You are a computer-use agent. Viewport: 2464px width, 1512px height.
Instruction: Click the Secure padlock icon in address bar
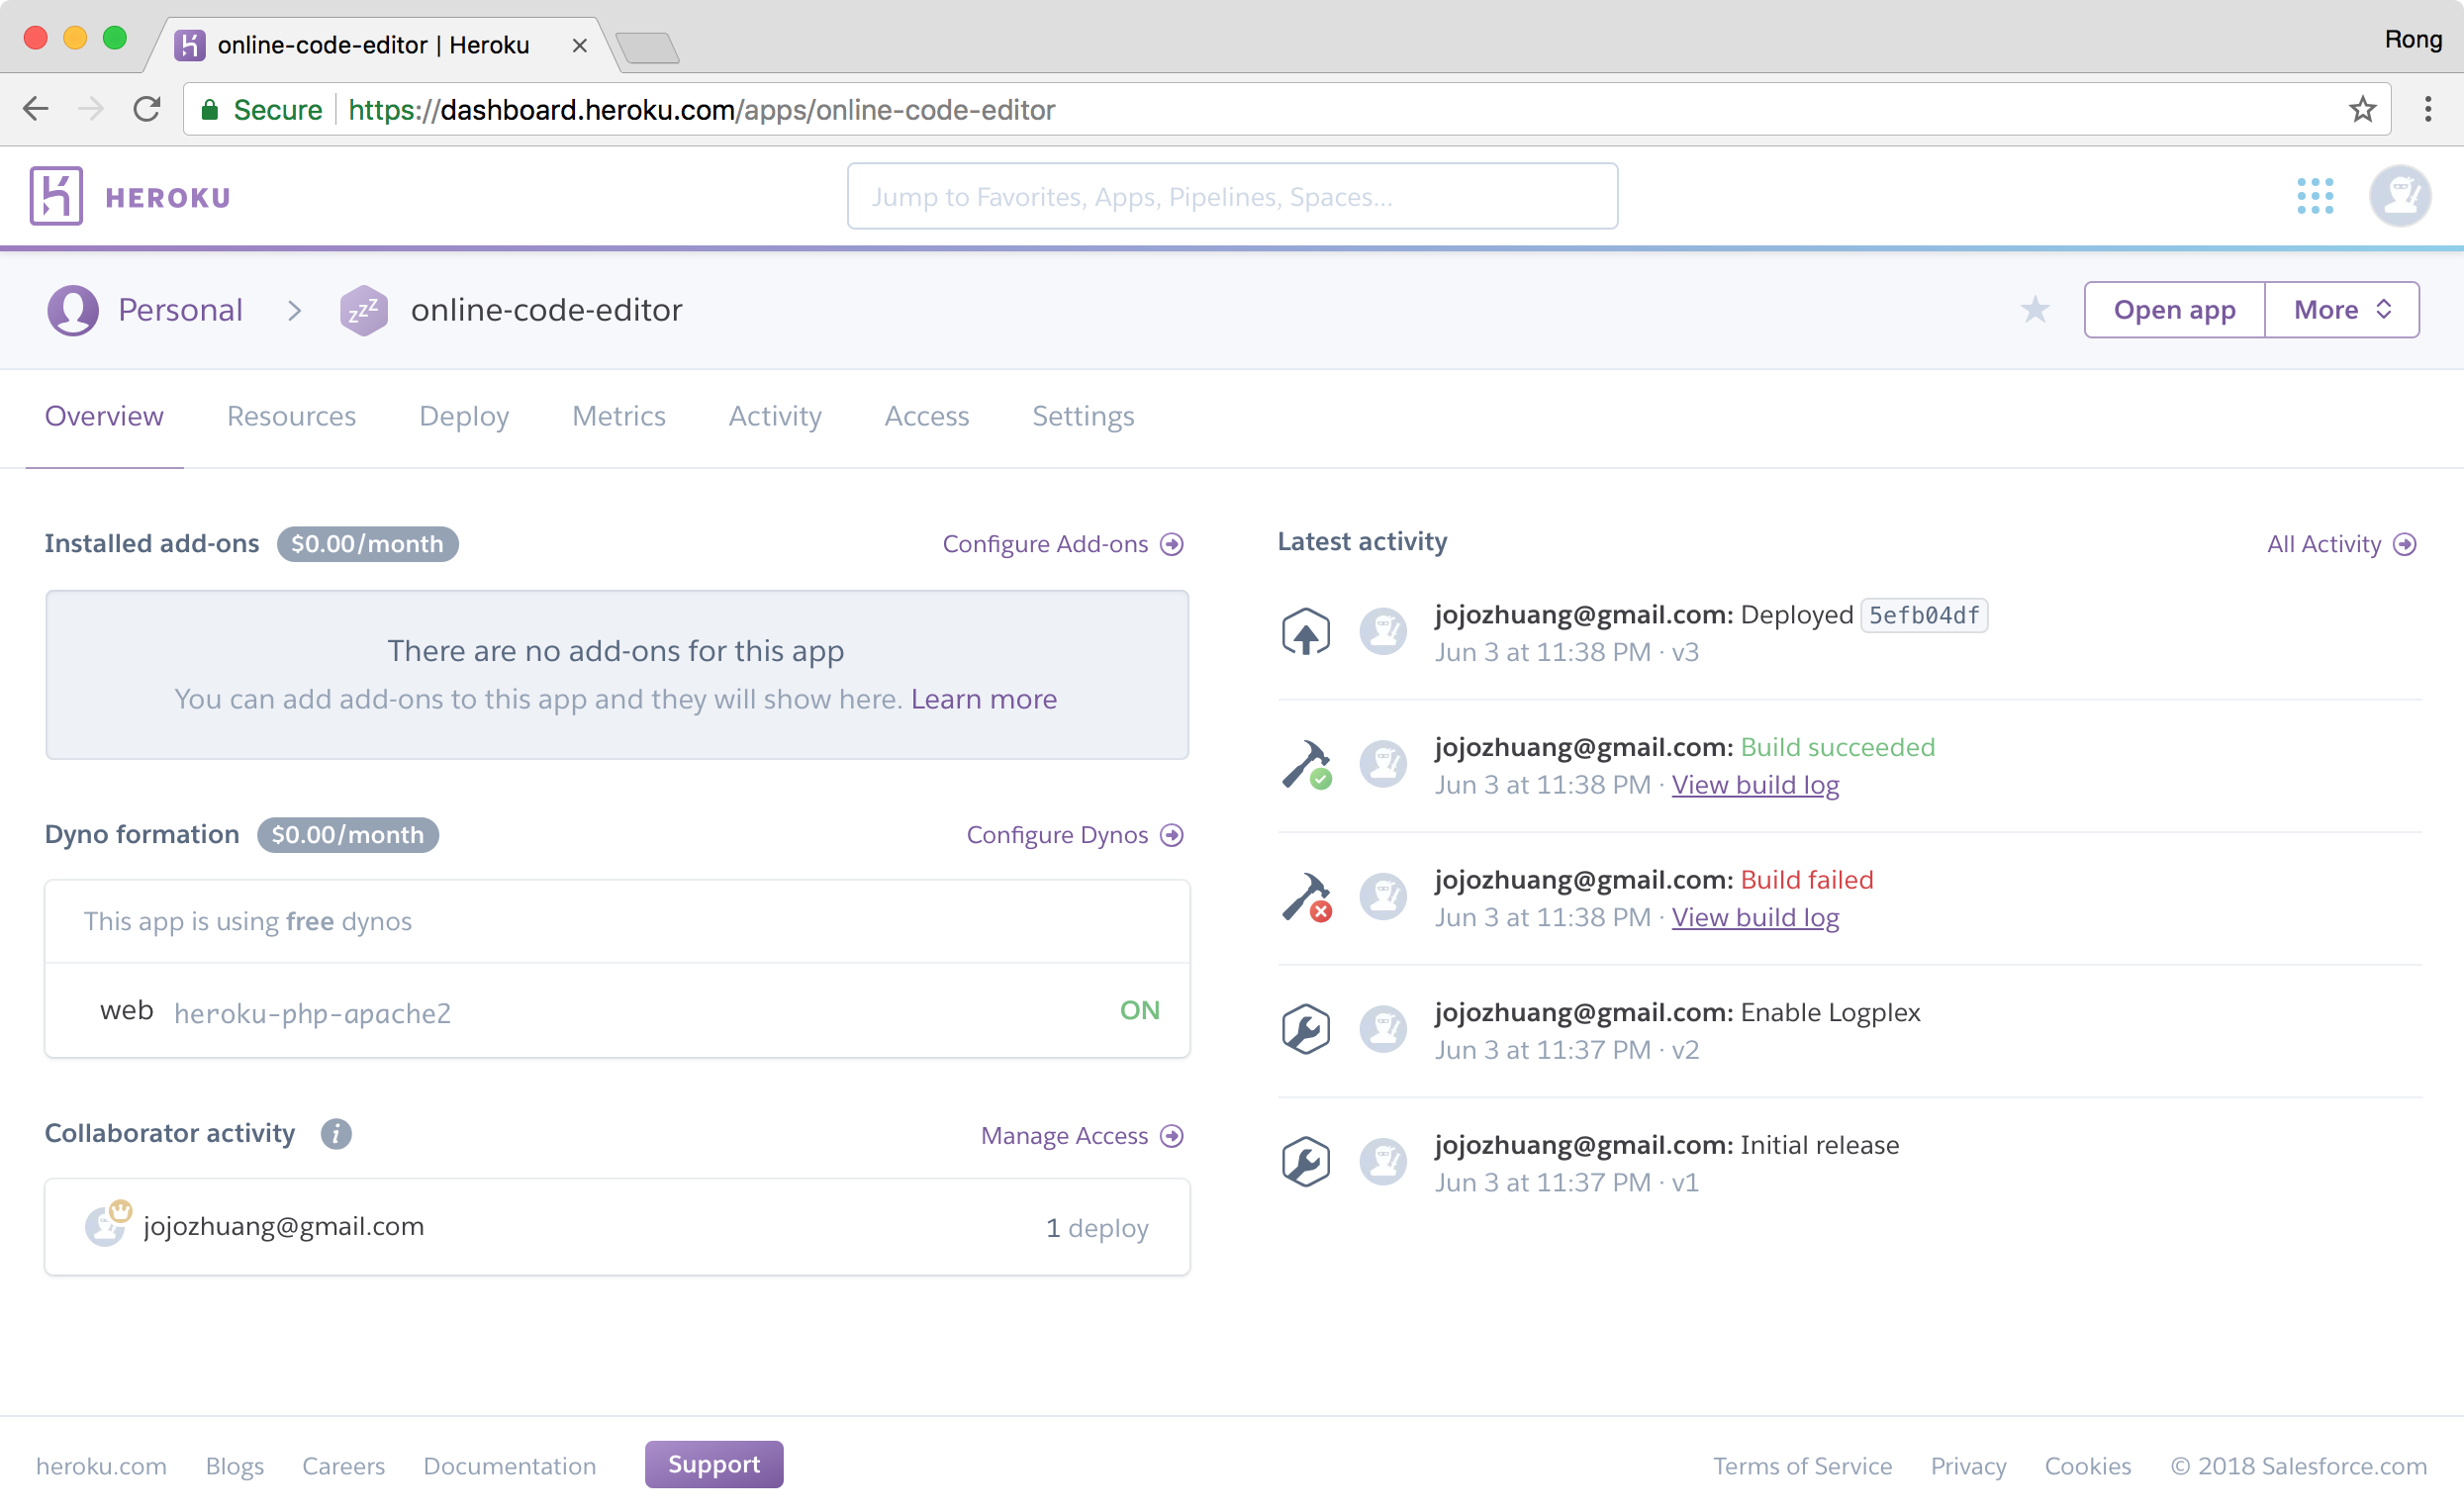click(210, 109)
